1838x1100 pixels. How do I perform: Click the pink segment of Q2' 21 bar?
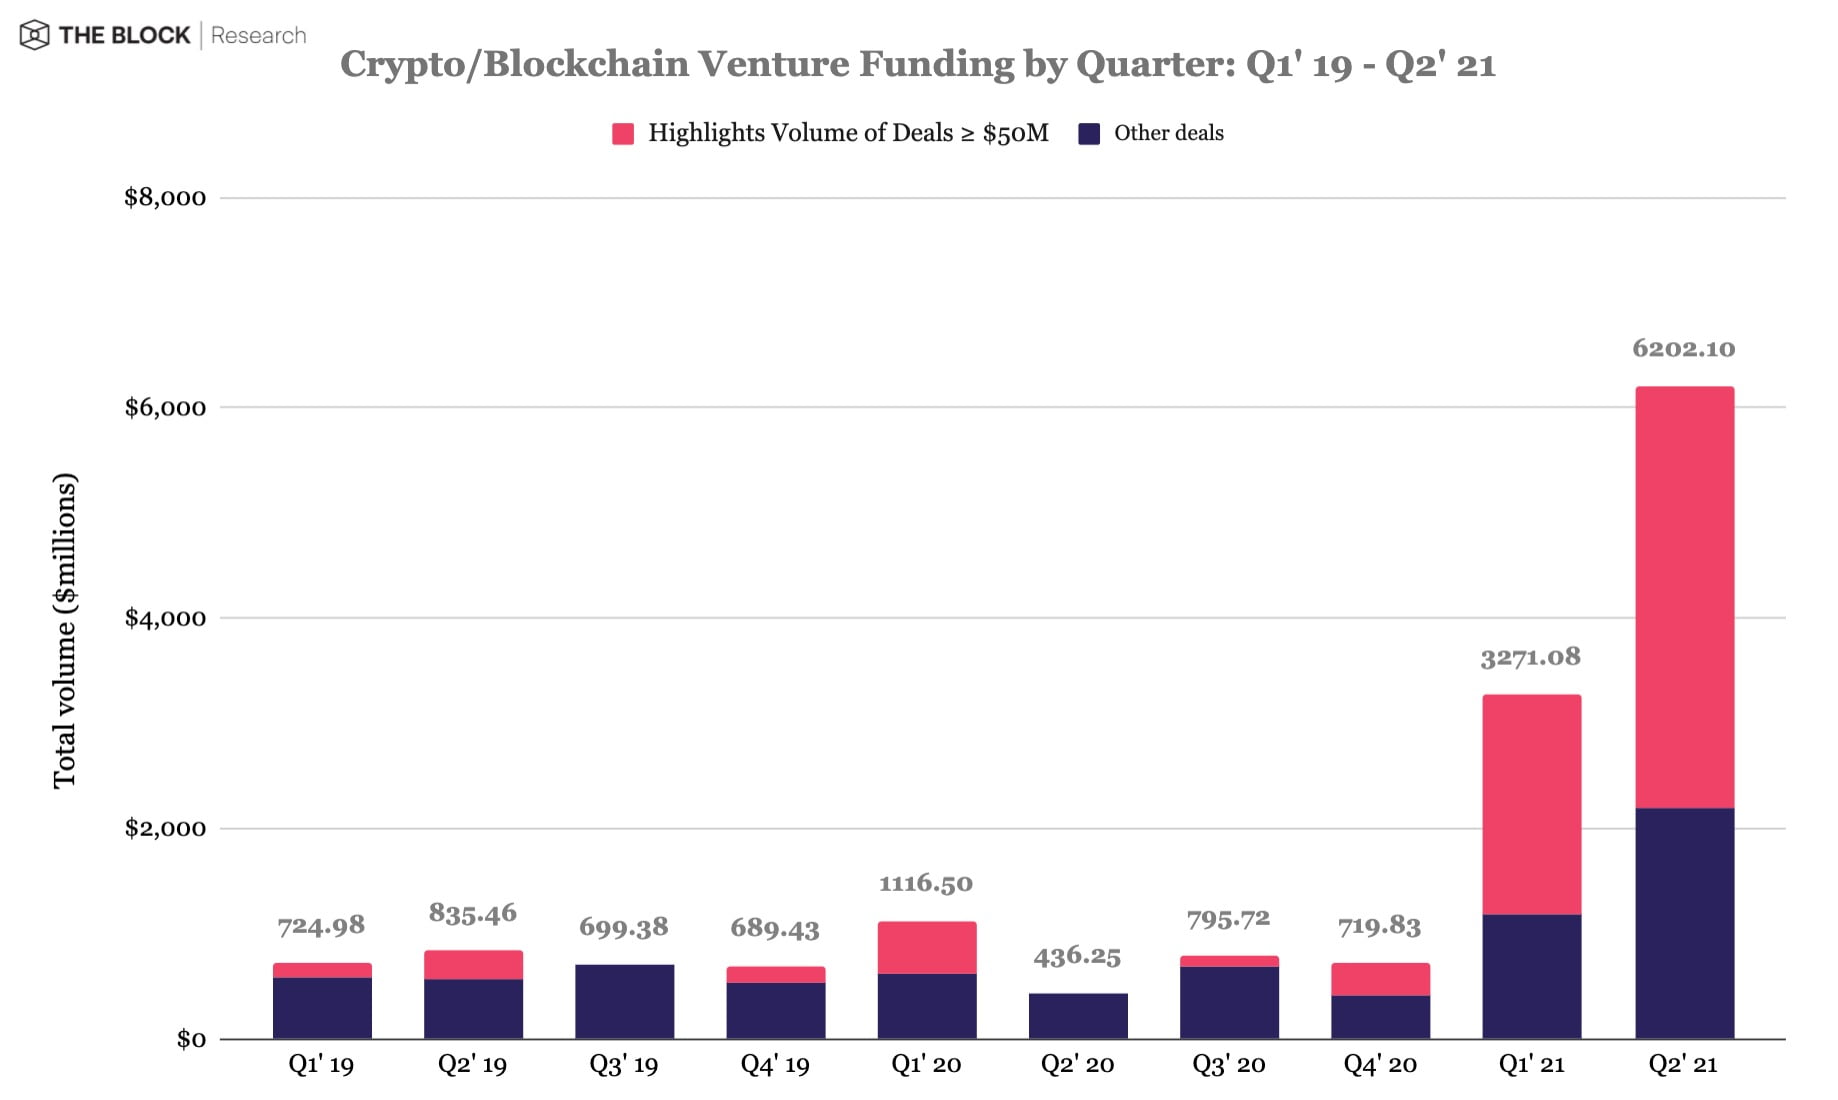(x=1684, y=597)
